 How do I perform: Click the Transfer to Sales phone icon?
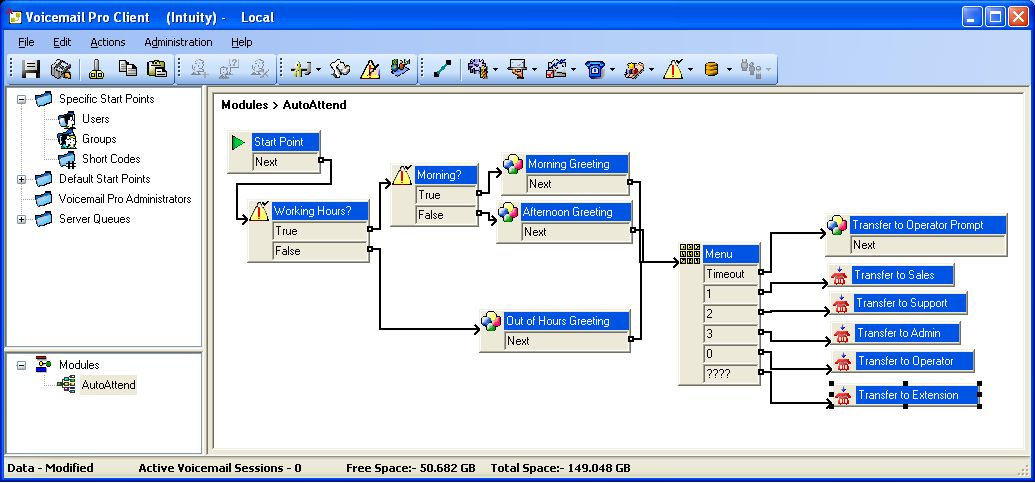coord(839,275)
